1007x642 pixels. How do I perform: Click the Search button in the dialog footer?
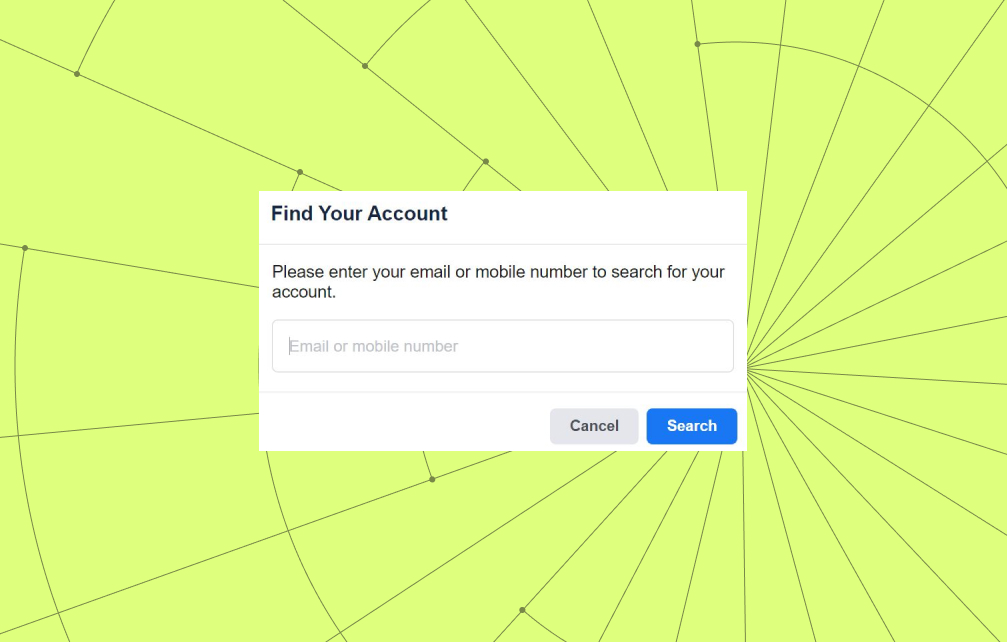[x=691, y=426]
